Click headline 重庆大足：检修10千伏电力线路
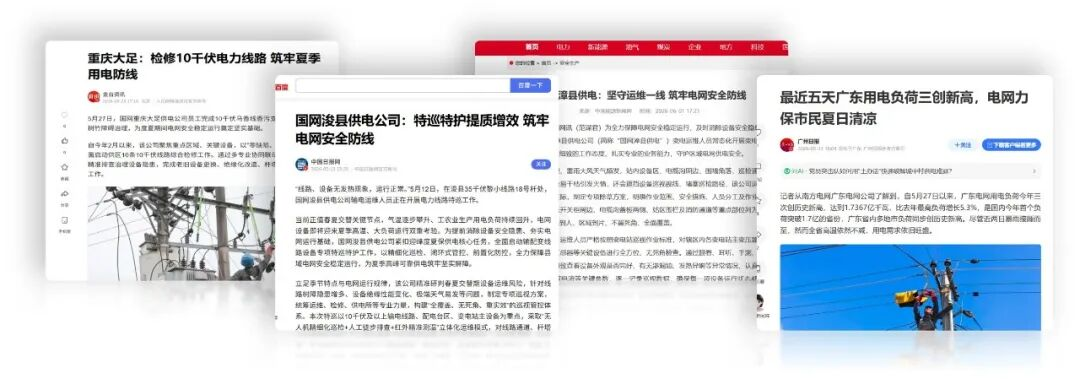Viewport: 1080px width, 384px height. [x=178, y=59]
